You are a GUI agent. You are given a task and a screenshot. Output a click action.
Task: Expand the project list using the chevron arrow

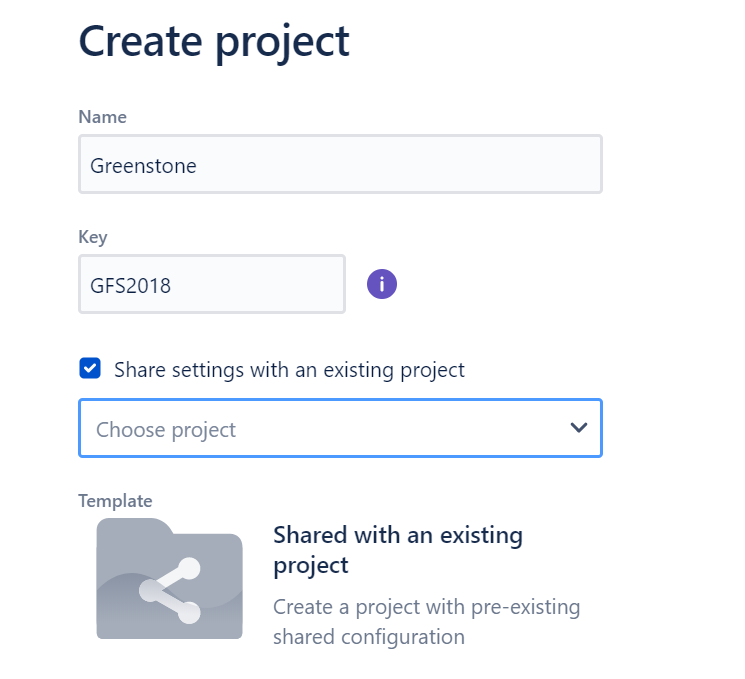(578, 428)
